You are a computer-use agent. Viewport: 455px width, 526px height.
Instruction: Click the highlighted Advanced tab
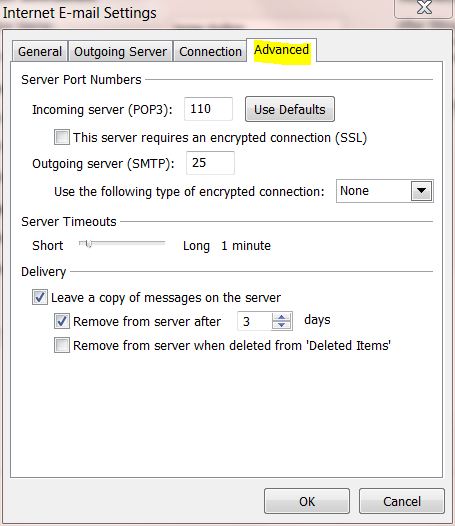tap(282, 50)
